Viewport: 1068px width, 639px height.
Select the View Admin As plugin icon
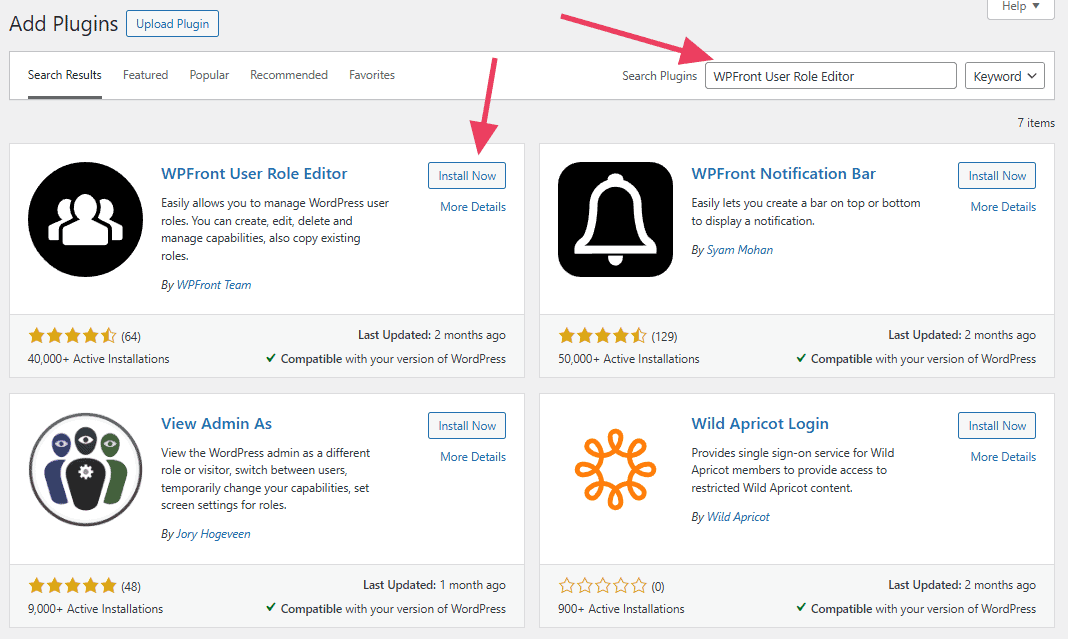[85, 469]
